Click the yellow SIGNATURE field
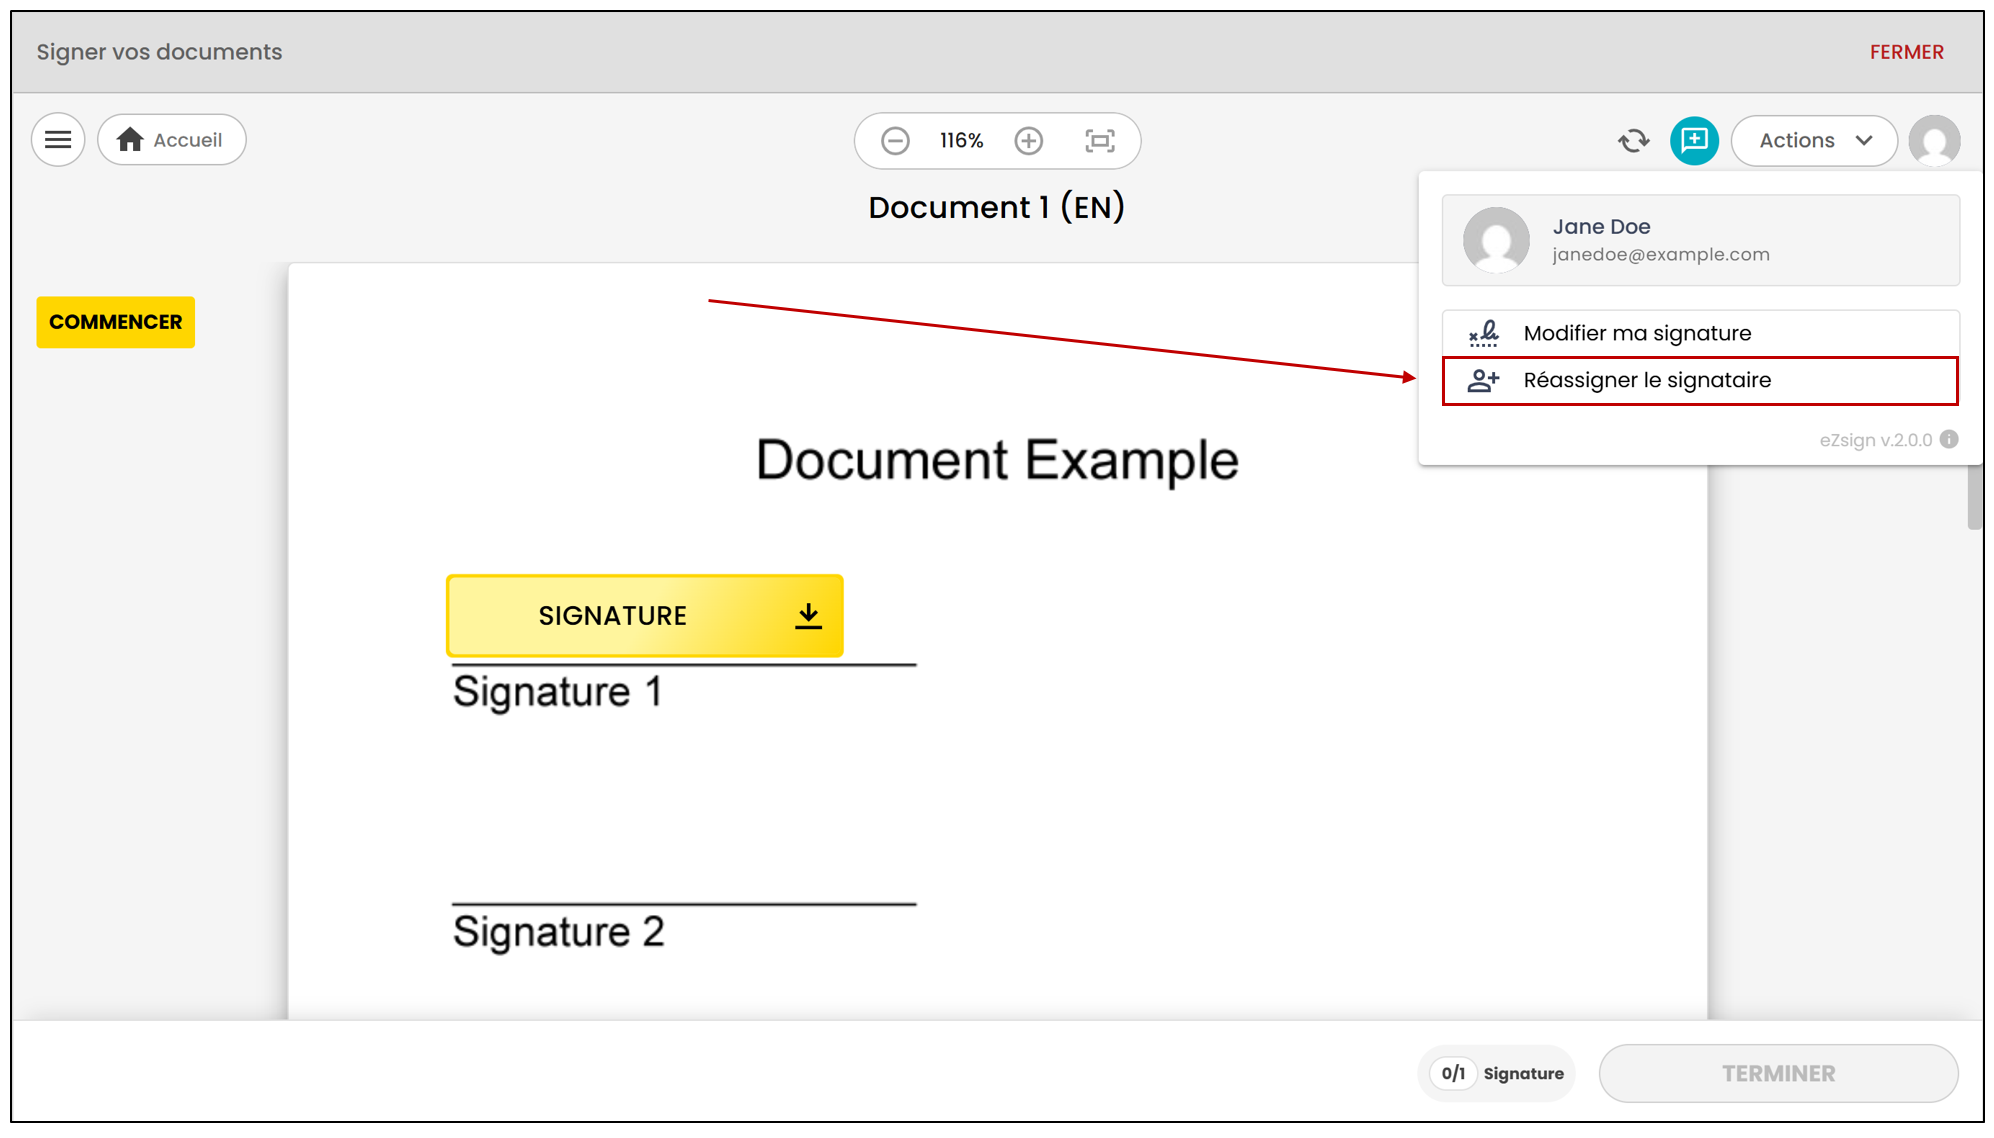1994x1138 pixels. tap(645, 616)
